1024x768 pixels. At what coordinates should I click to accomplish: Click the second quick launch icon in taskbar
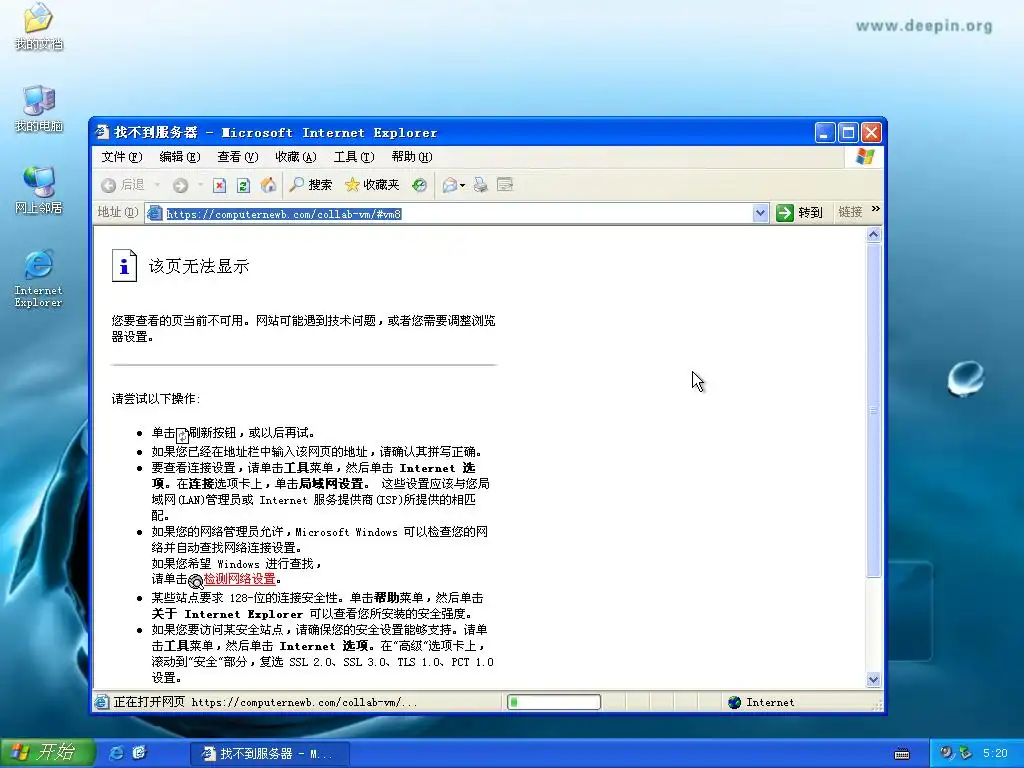click(x=139, y=753)
